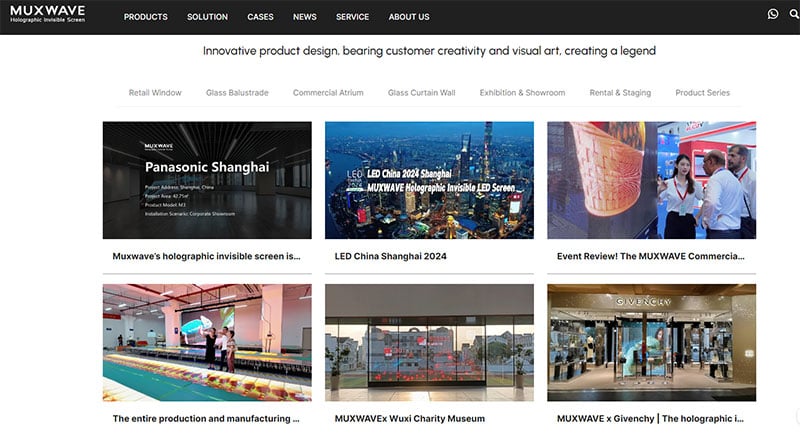Open Wuxi Charity Museum glass image
The image size is (800, 433).
tap(429, 343)
